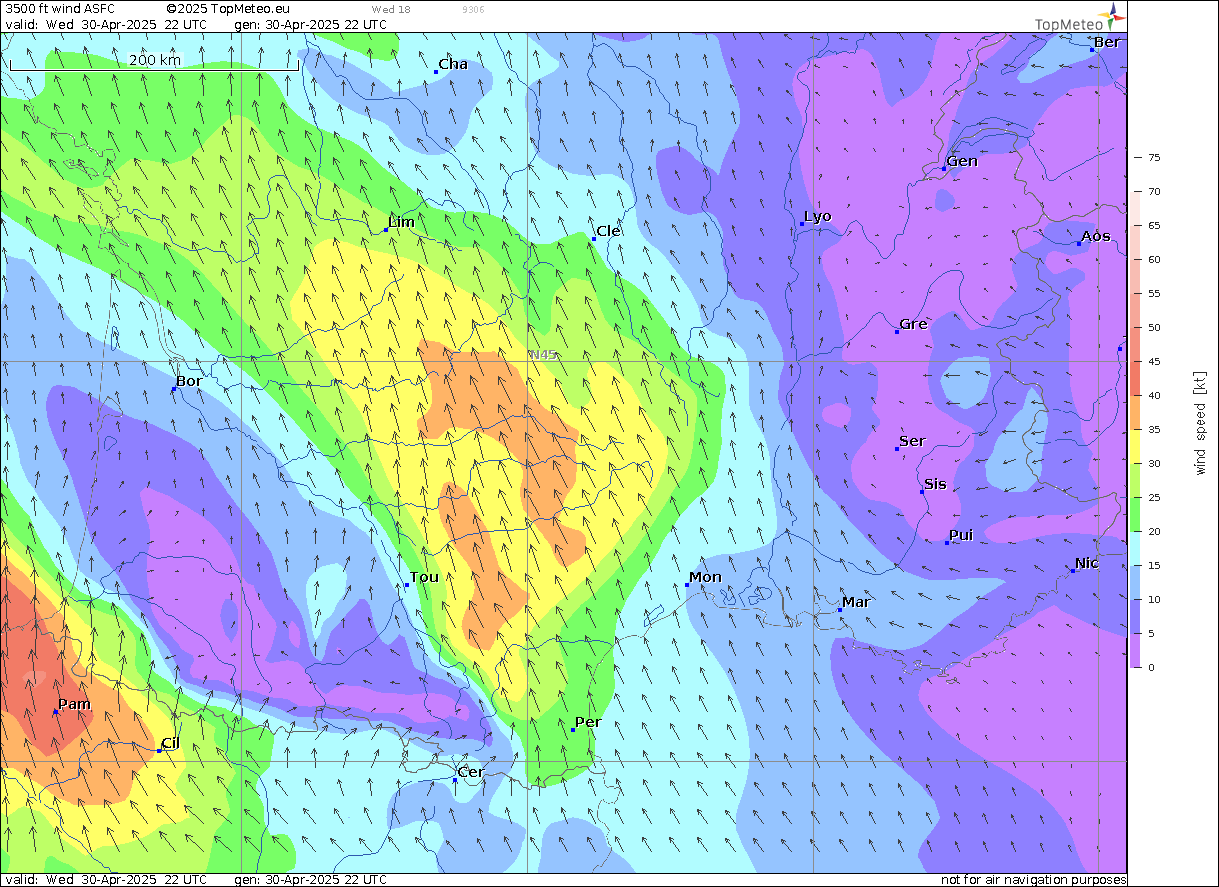1219x887 pixels.
Task: Select the "N45" latitude line label
Action: [x=543, y=355]
